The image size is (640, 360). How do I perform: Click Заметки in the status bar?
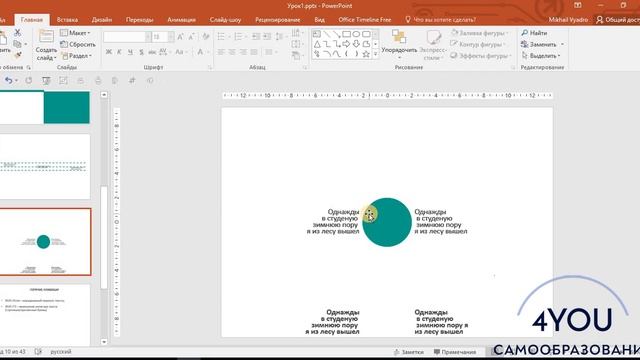pyautogui.click(x=409, y=352)
